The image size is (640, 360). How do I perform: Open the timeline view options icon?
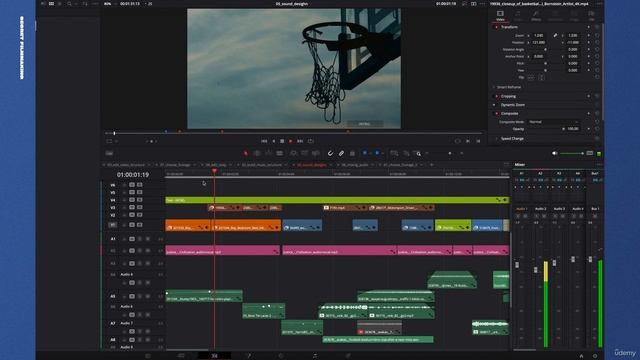click(109, 153)
